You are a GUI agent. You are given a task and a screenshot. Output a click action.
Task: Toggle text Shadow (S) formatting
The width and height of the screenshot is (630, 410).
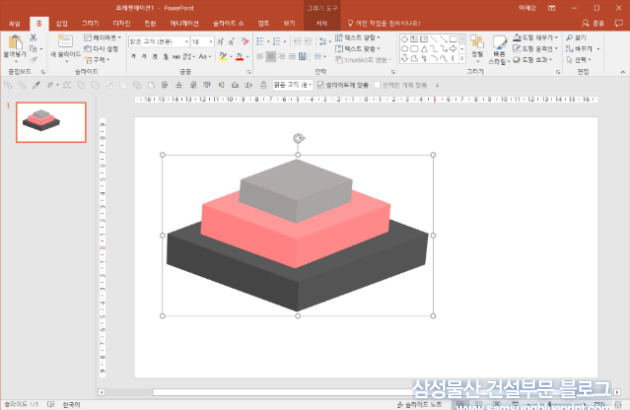(166, 57)
